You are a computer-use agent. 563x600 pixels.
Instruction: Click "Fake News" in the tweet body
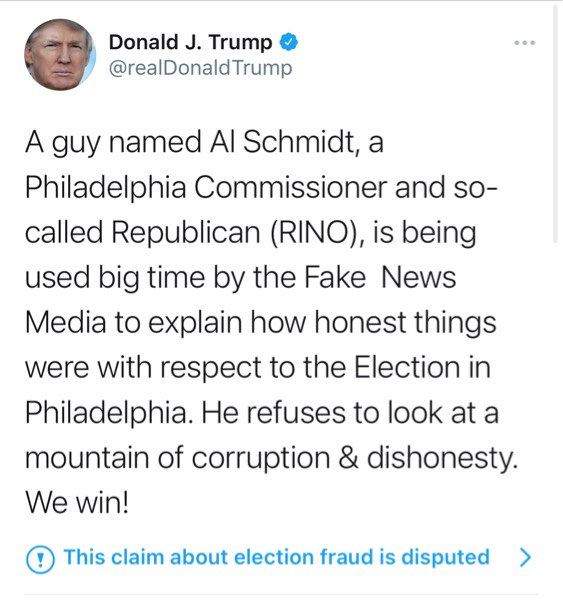[380, 277]
